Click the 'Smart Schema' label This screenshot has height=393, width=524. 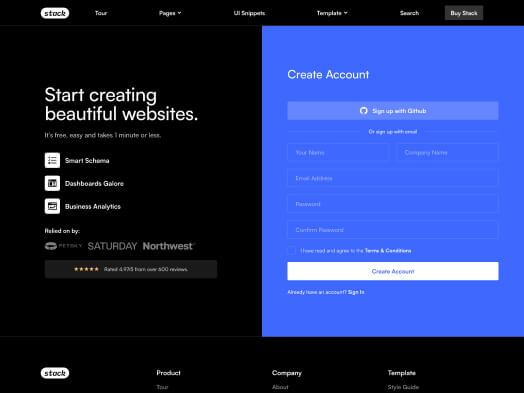[x=87, y=160]
